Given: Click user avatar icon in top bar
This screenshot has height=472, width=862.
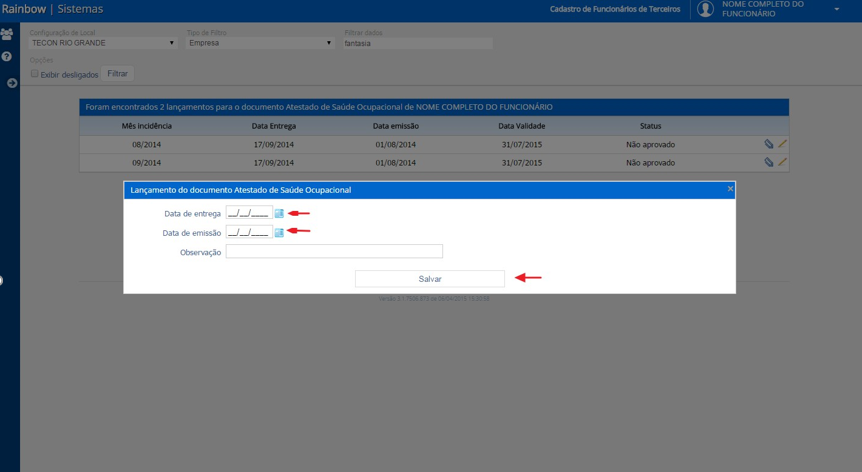Looking at the screenshot, I should point(705,9).
